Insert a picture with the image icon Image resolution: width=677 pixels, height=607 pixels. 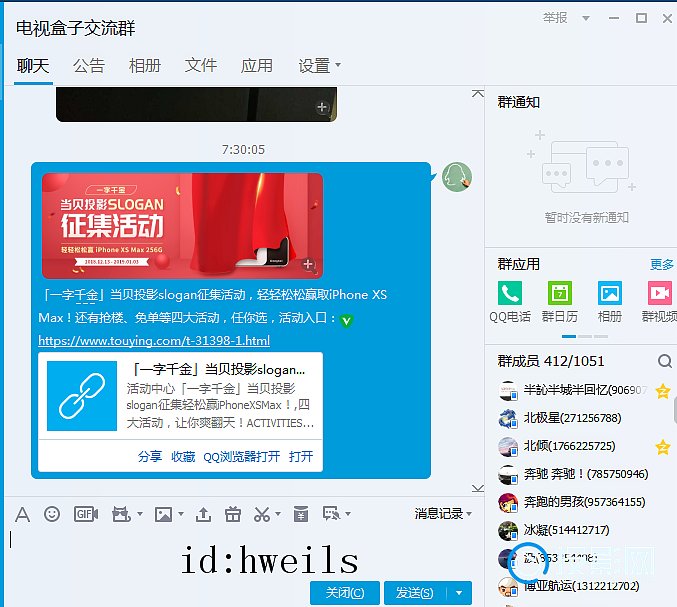click(164, 514)
